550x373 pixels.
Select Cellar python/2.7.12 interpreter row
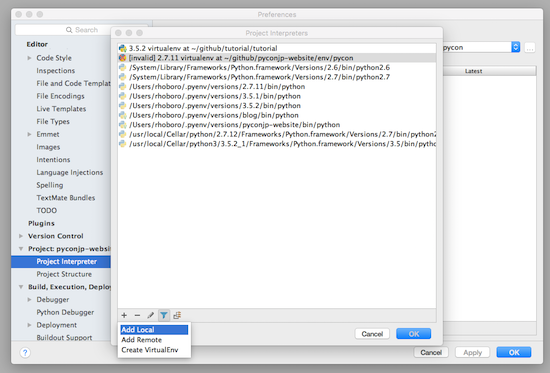277,134
